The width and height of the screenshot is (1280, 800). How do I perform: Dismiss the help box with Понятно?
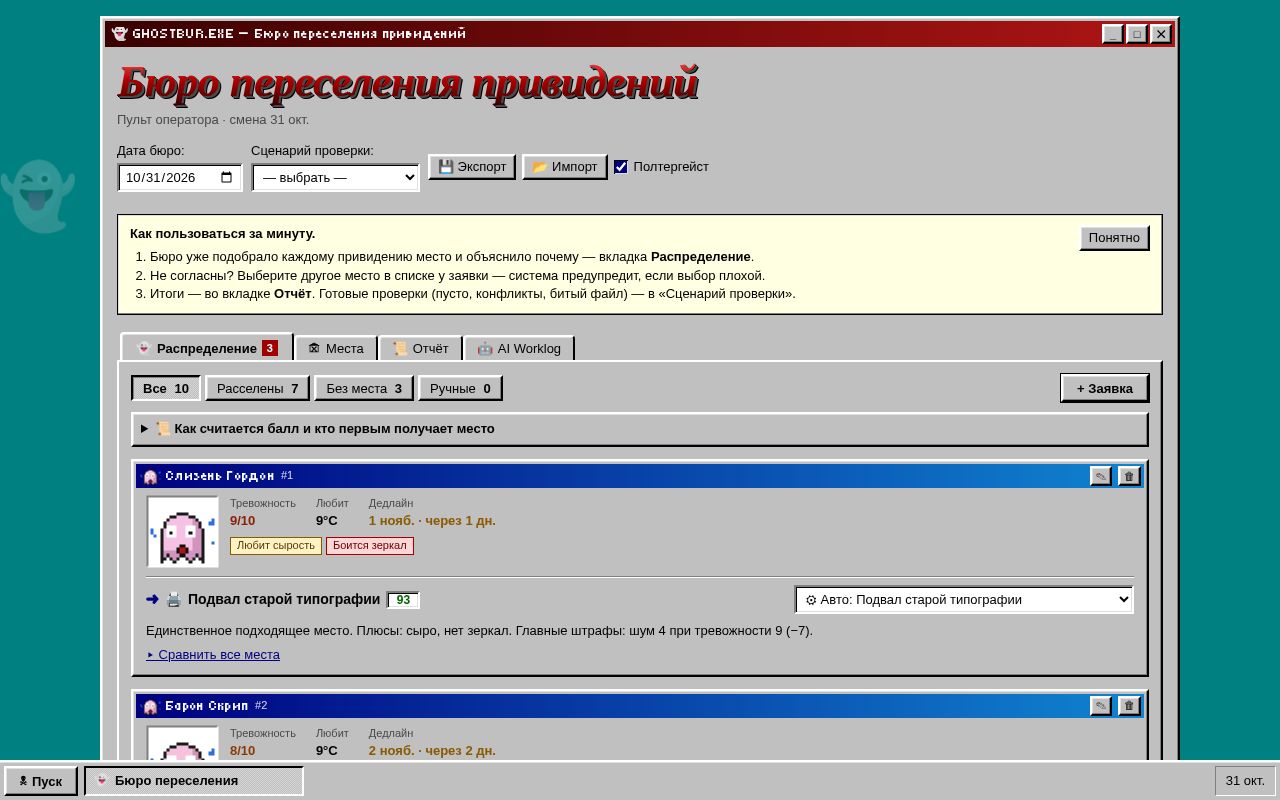pos(1114,238)
